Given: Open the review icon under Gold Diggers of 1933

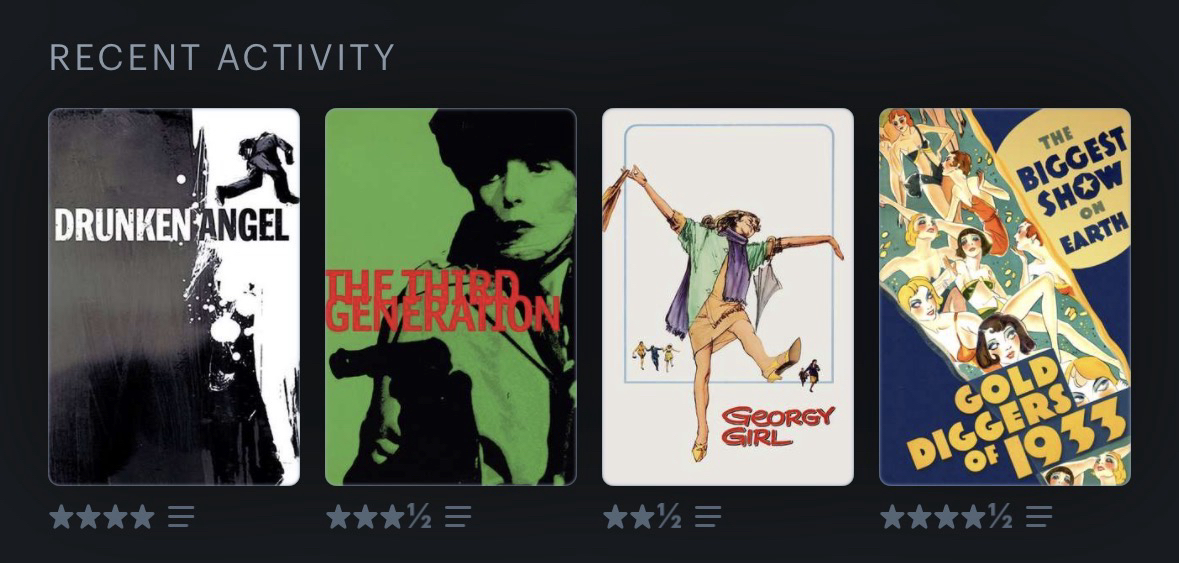Looking at the screenshot, I should tap(1038, 516).
